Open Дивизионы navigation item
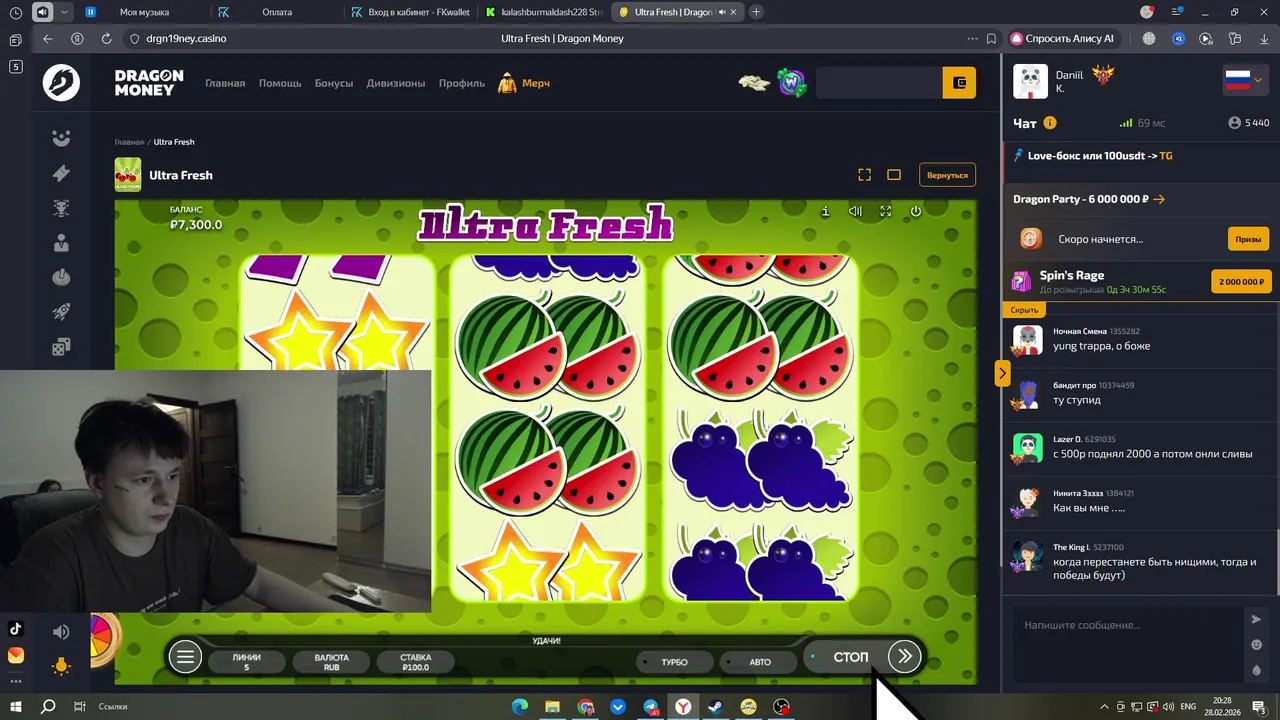1280x720 pixels. (x=396, y=83)
